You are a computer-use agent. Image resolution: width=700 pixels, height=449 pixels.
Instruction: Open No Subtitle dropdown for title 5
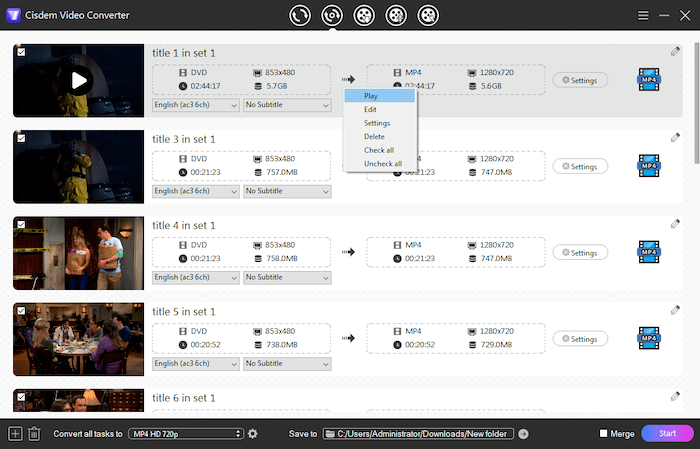pos(286,363)
